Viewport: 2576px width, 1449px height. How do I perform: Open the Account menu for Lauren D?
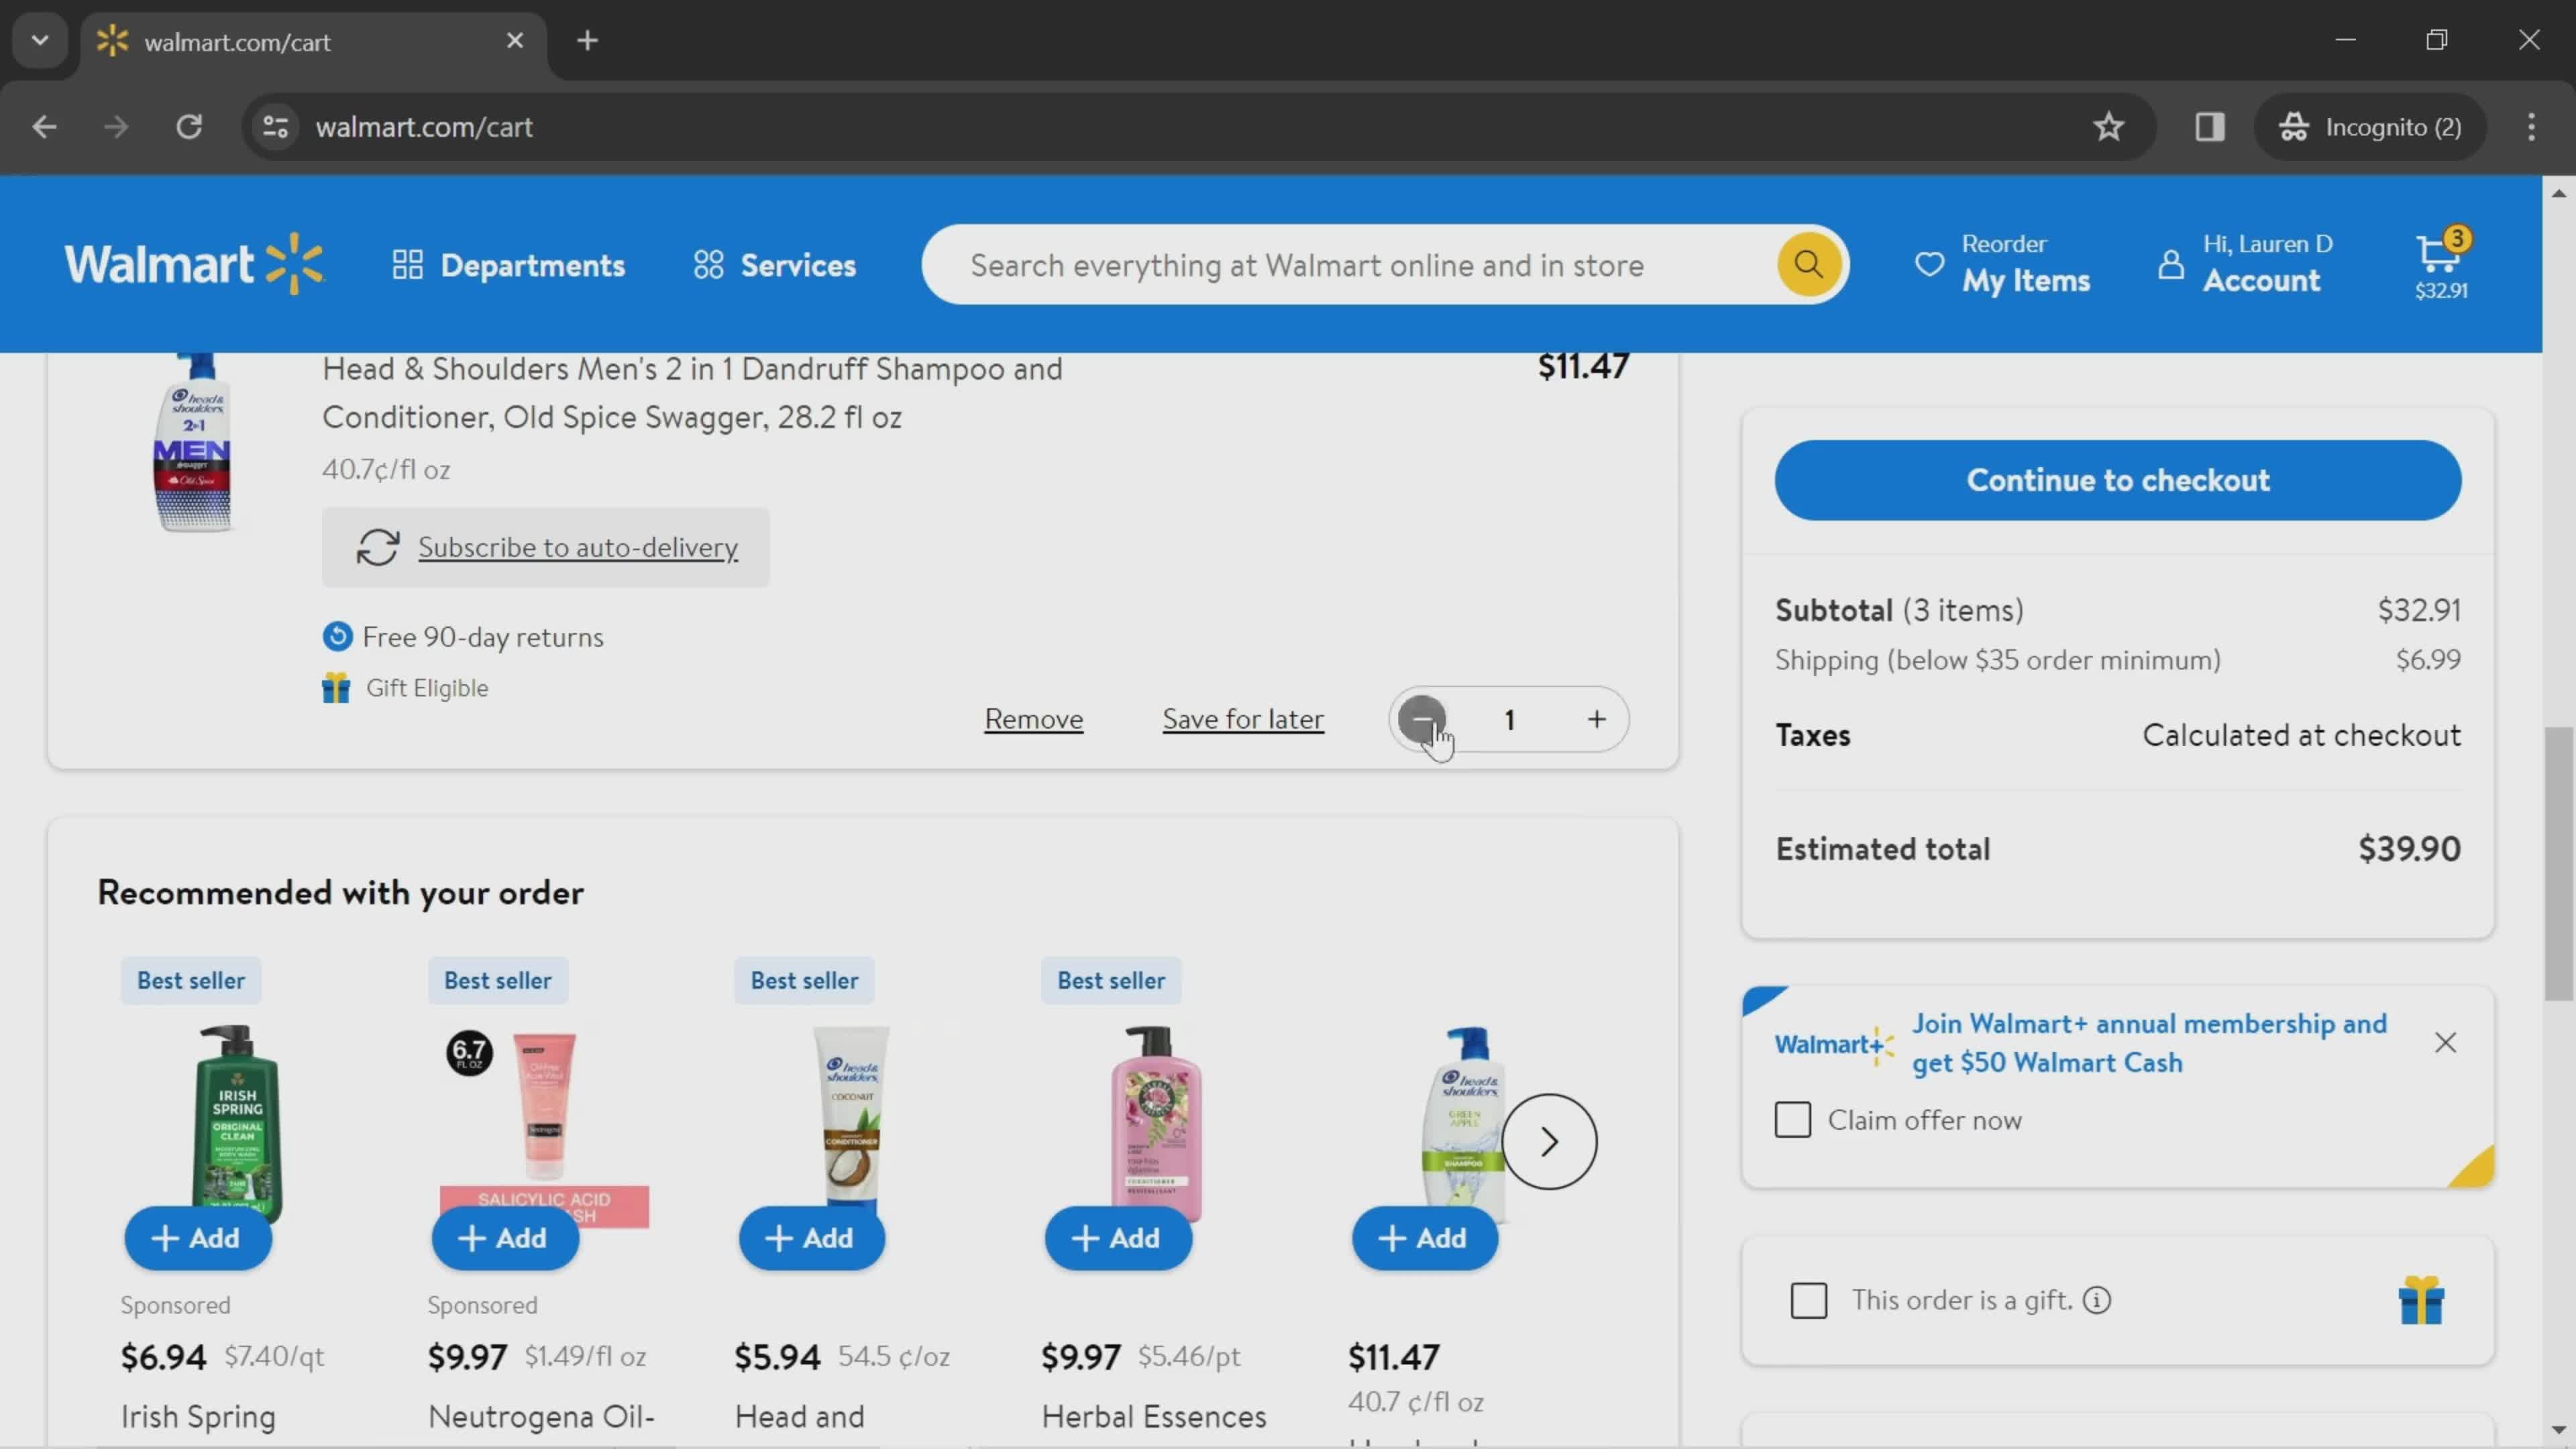2246,265
